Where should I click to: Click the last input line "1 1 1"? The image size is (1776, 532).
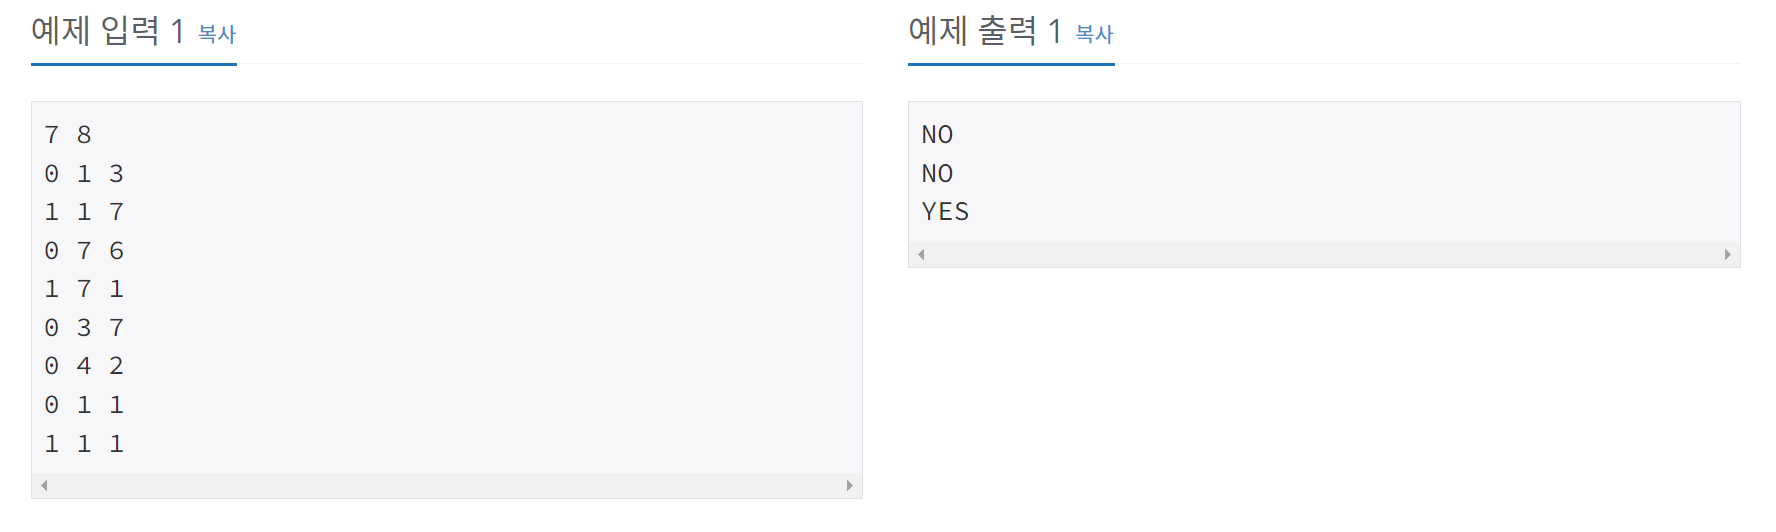[84, 444]
